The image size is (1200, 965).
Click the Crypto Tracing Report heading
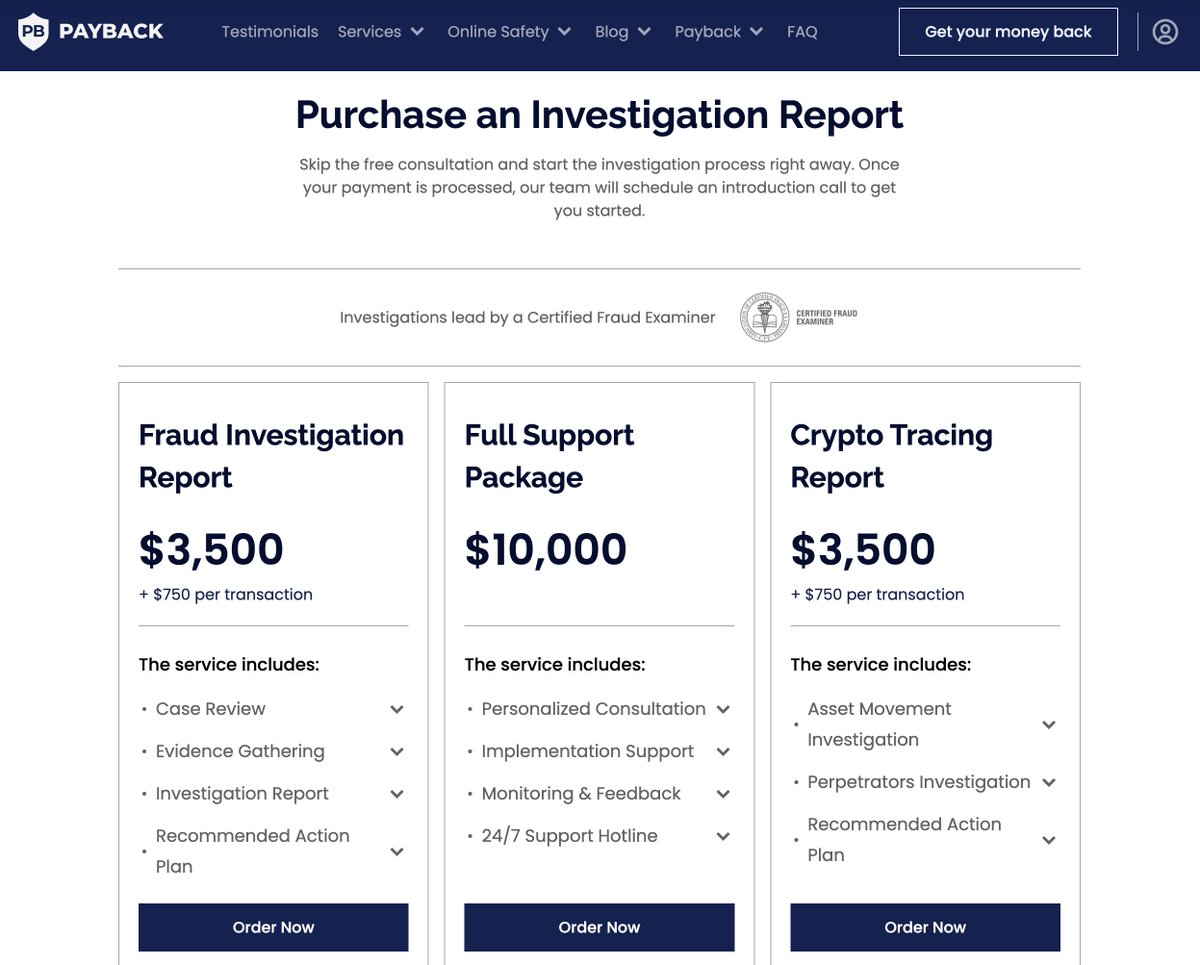click(x=891, y=456)
